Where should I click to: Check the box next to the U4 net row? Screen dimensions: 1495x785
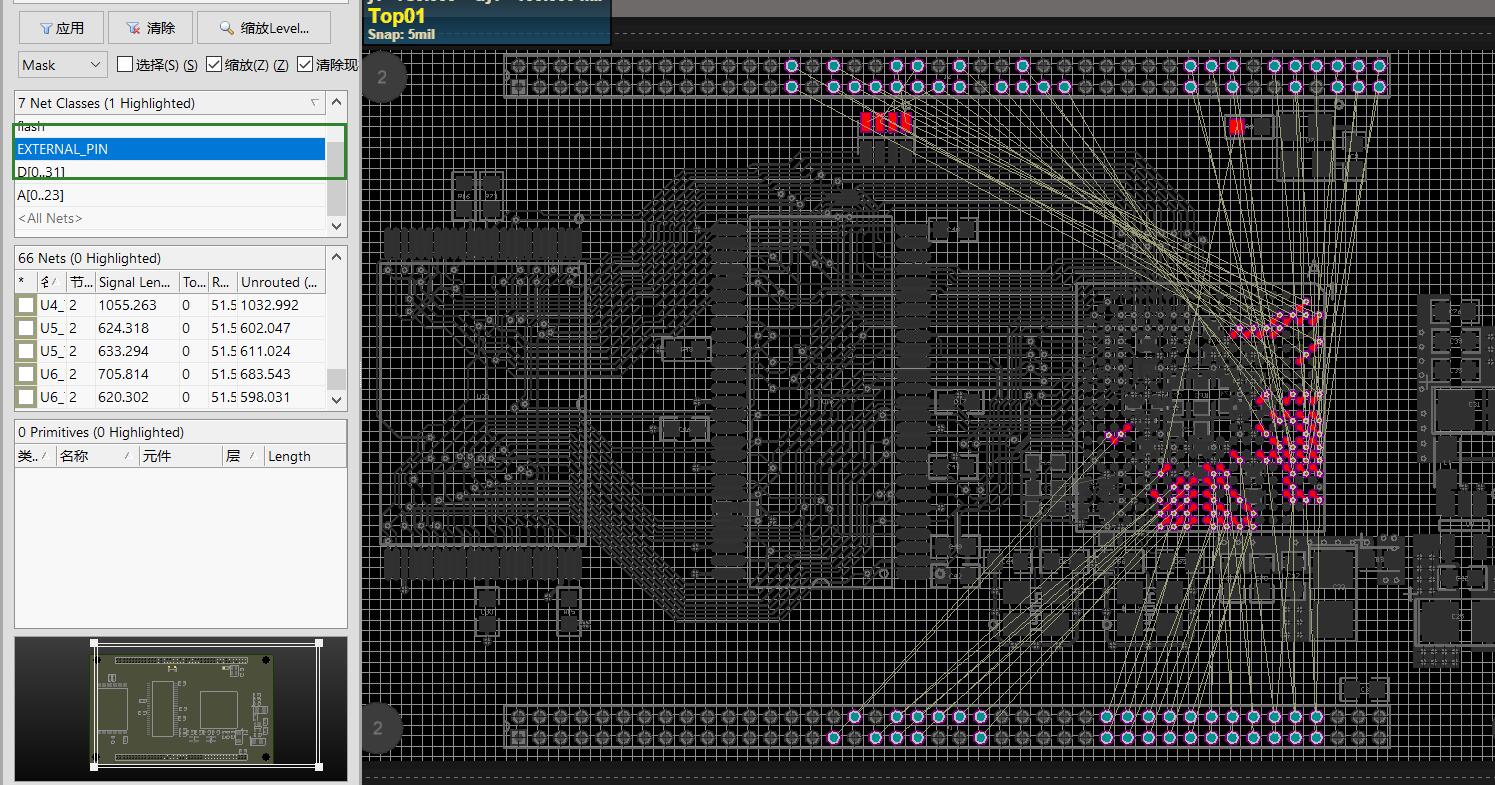coord(25,304)
